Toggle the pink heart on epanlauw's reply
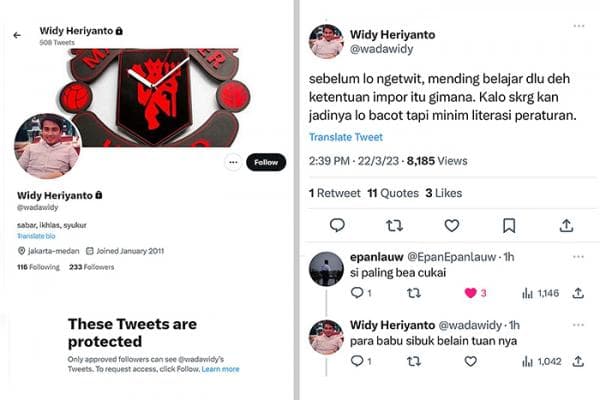The height and width of the screenshot is (400, 600). [470, 293]
